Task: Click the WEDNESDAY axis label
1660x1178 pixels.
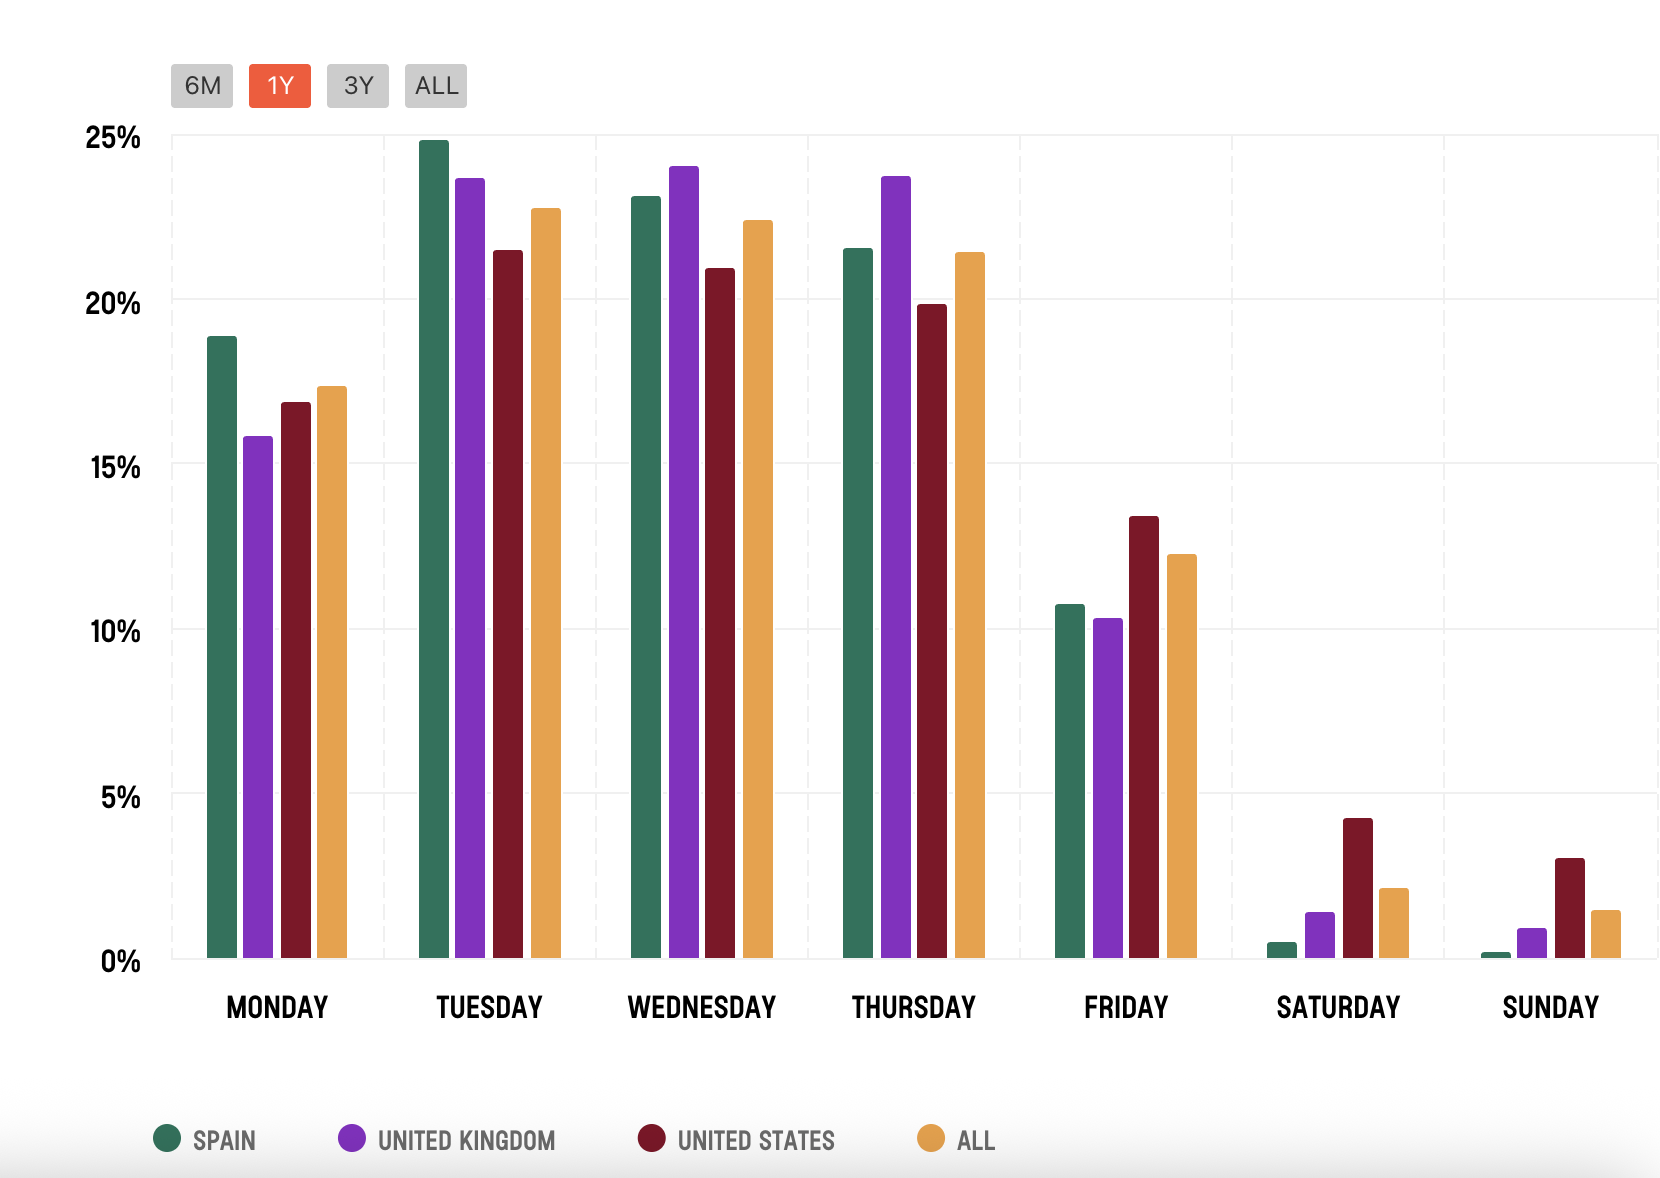Action: pyautogui.click(x=702, y=1007)
